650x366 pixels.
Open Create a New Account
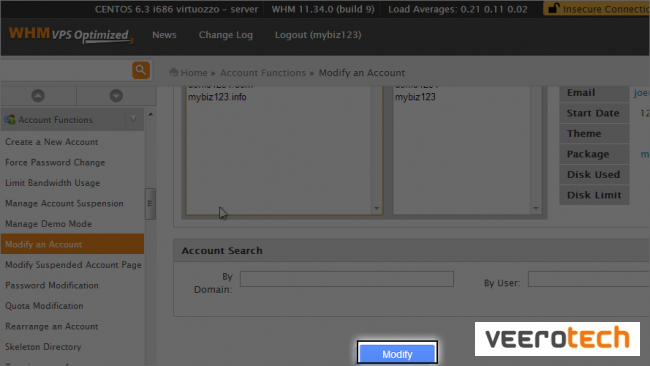pos(51,142)
